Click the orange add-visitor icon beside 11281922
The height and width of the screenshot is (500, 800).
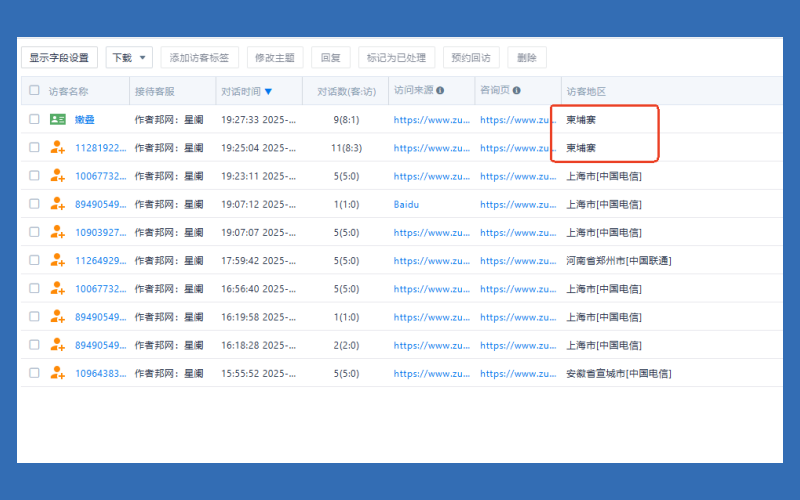tap(57, 147)
